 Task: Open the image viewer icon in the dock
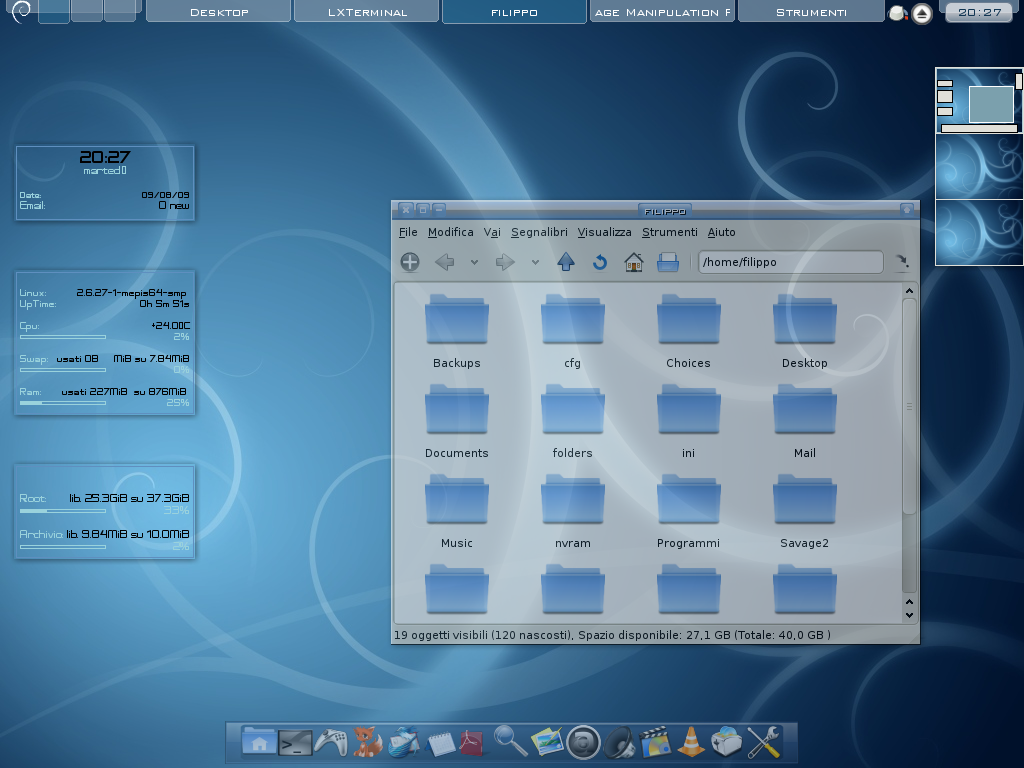pos(547,742)
